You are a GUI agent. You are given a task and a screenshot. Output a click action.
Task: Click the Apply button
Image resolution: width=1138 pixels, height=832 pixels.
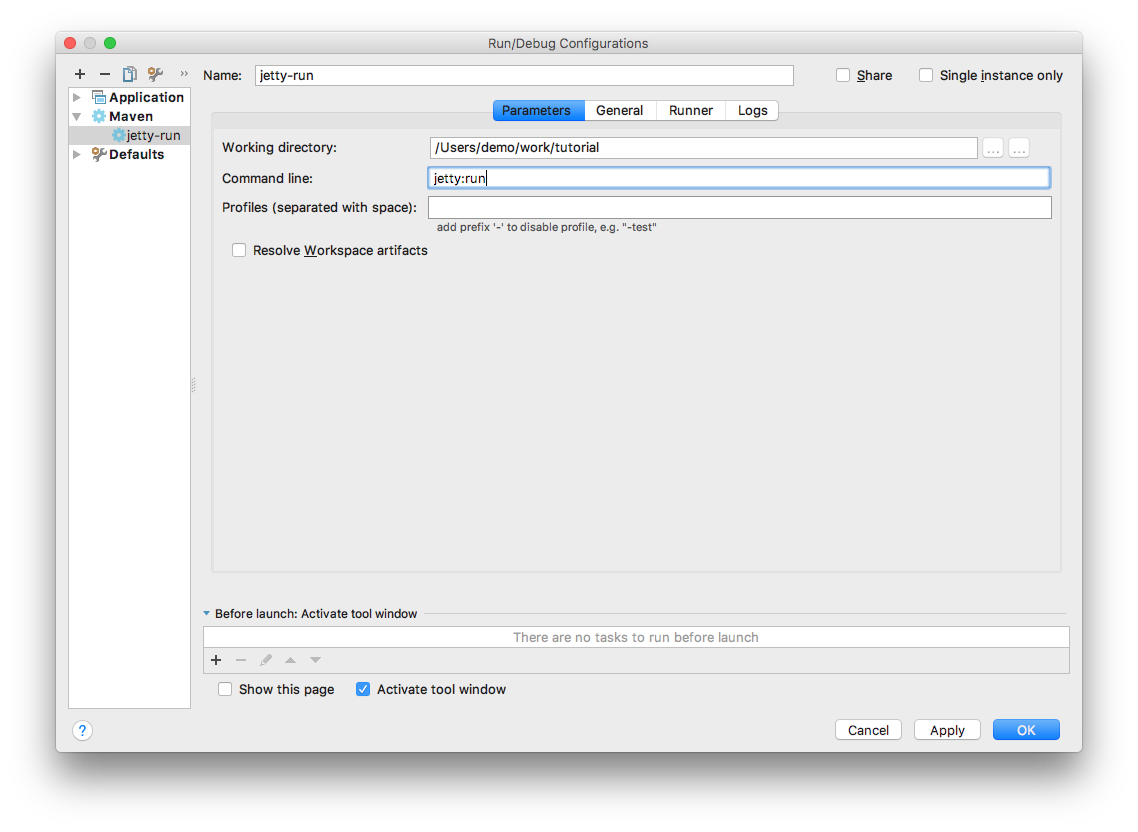tap(947, 730)
